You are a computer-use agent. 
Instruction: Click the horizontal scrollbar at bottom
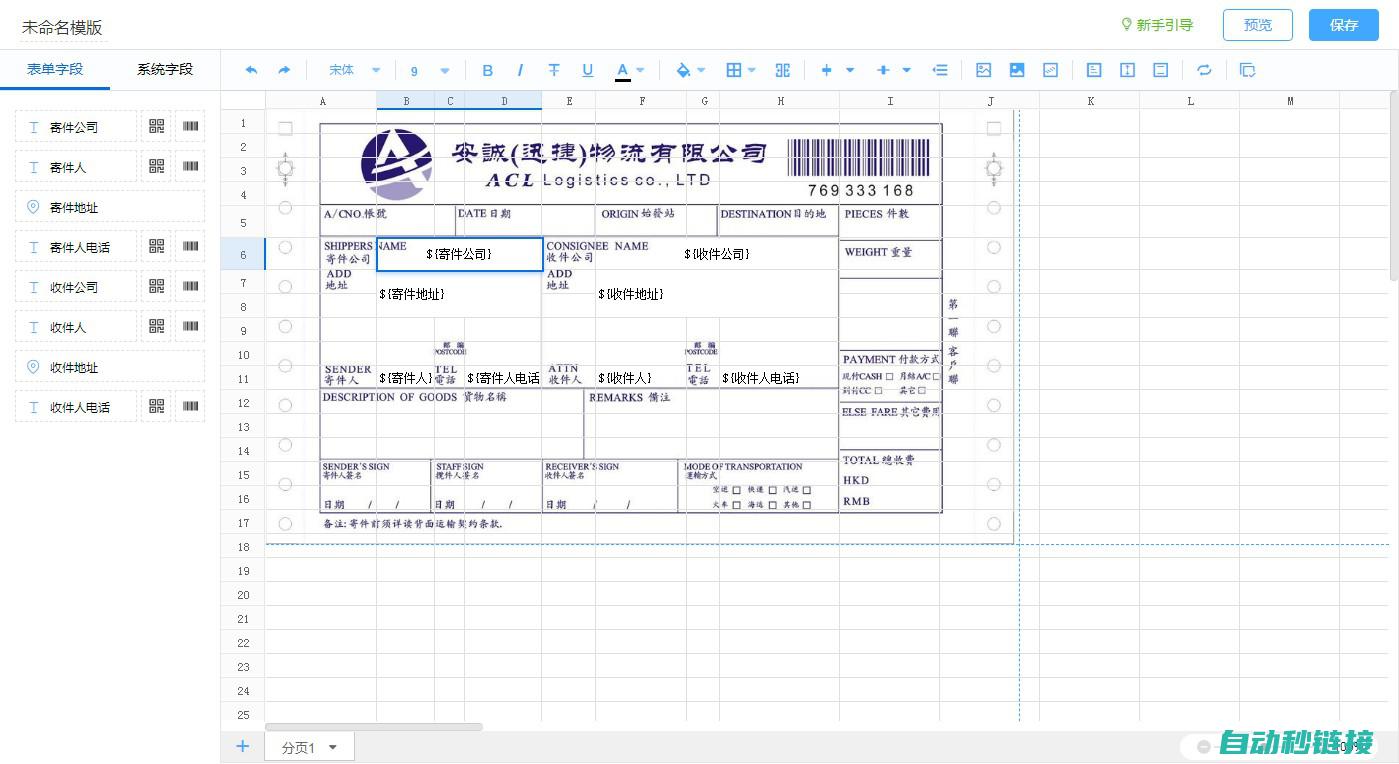[374, 727]
